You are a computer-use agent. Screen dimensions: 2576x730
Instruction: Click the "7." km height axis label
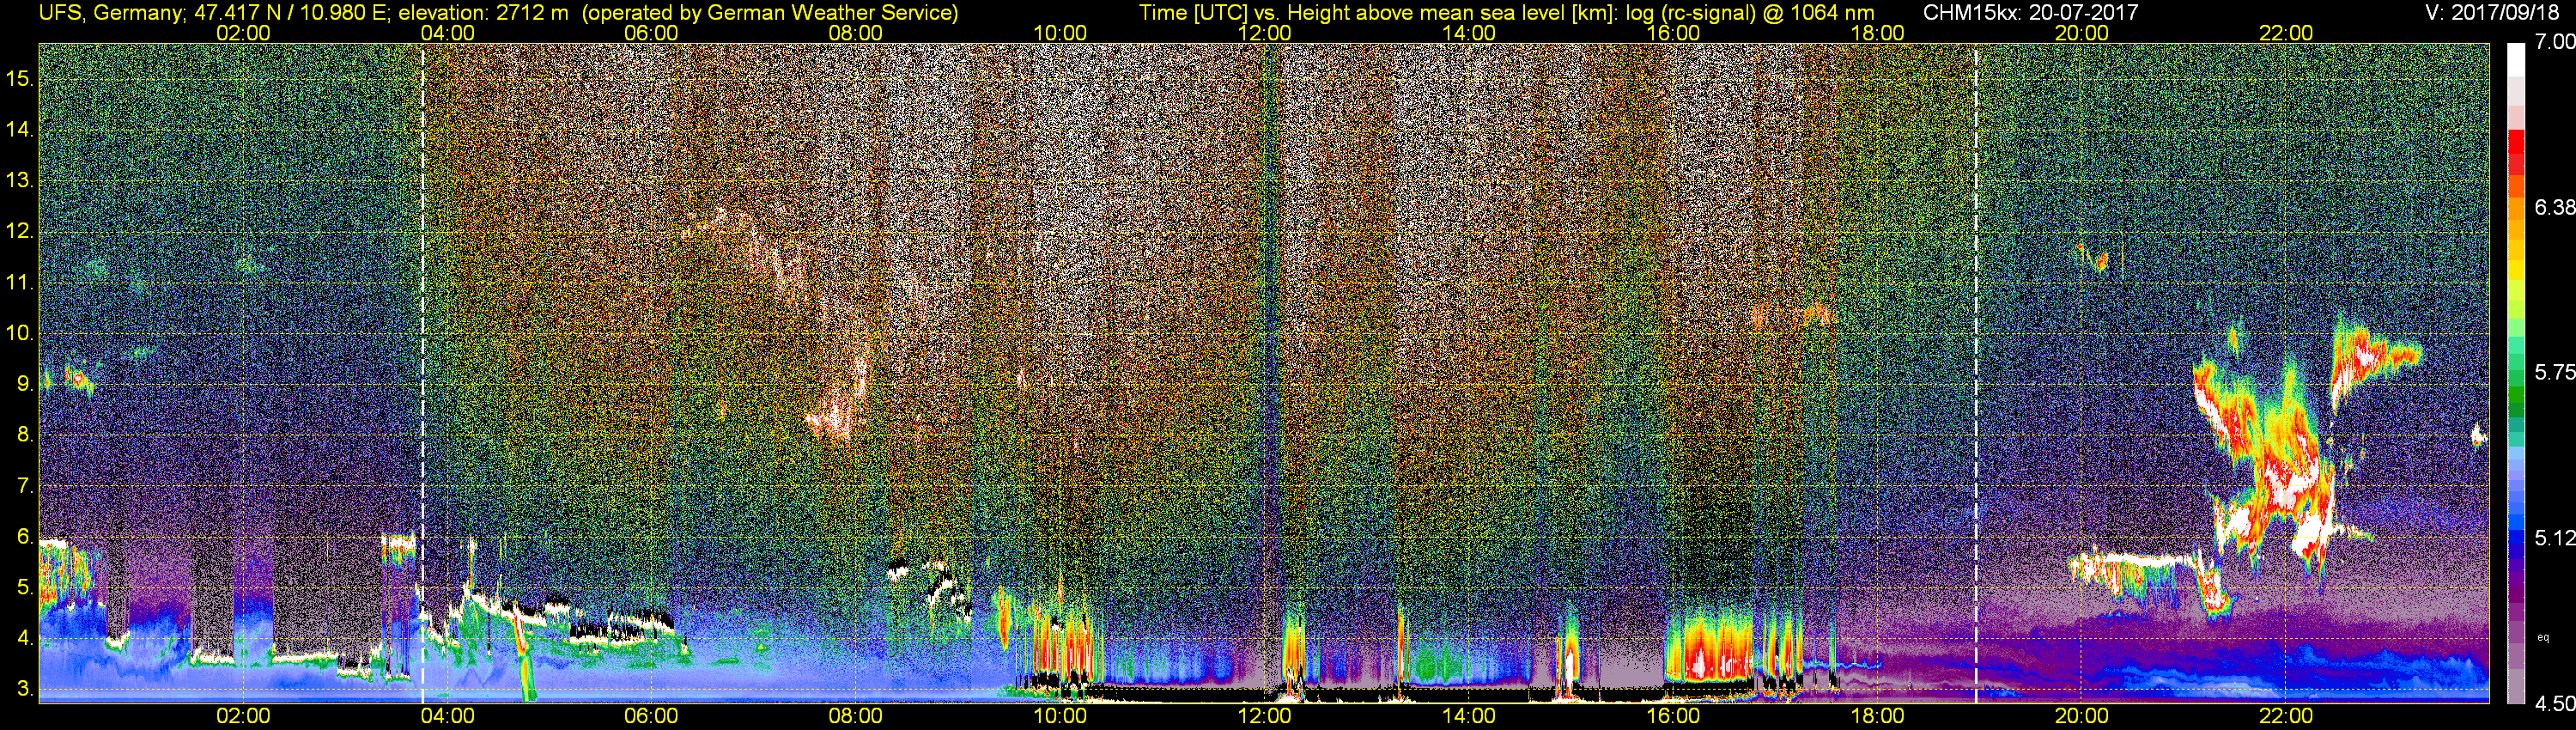tap(25, 486)
